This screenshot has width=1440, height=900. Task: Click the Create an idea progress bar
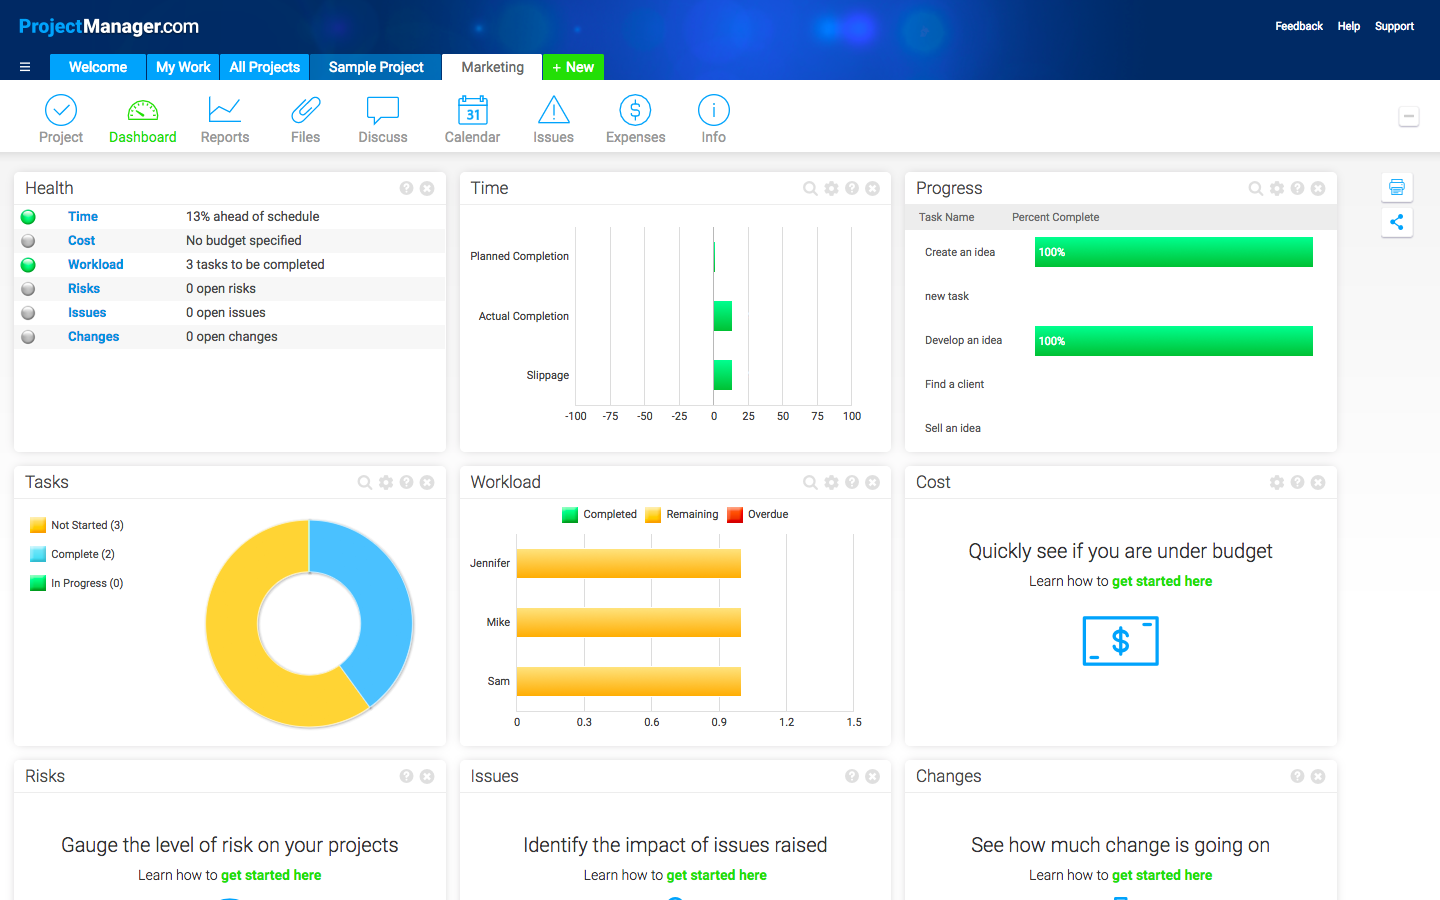1173,252
